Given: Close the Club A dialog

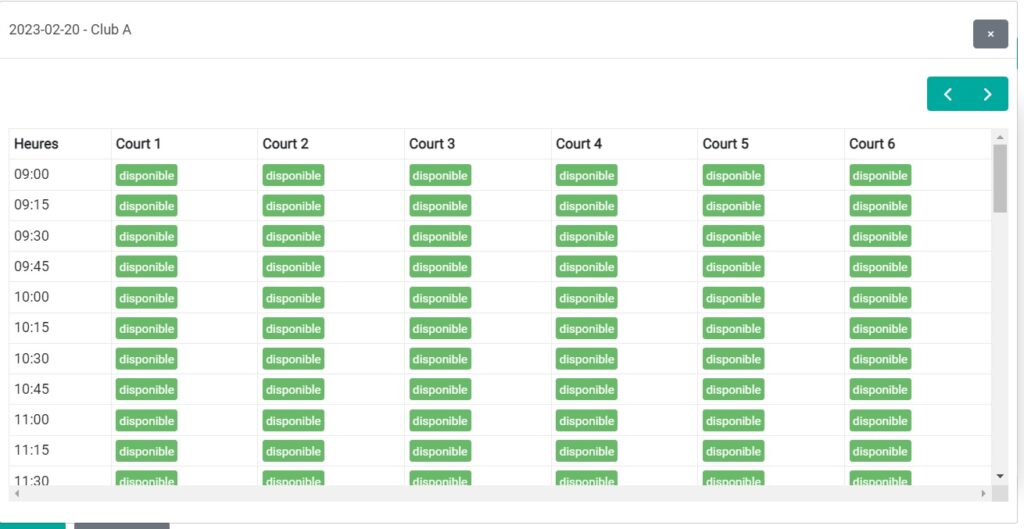Looking at the screenshot, I should 990,34.
